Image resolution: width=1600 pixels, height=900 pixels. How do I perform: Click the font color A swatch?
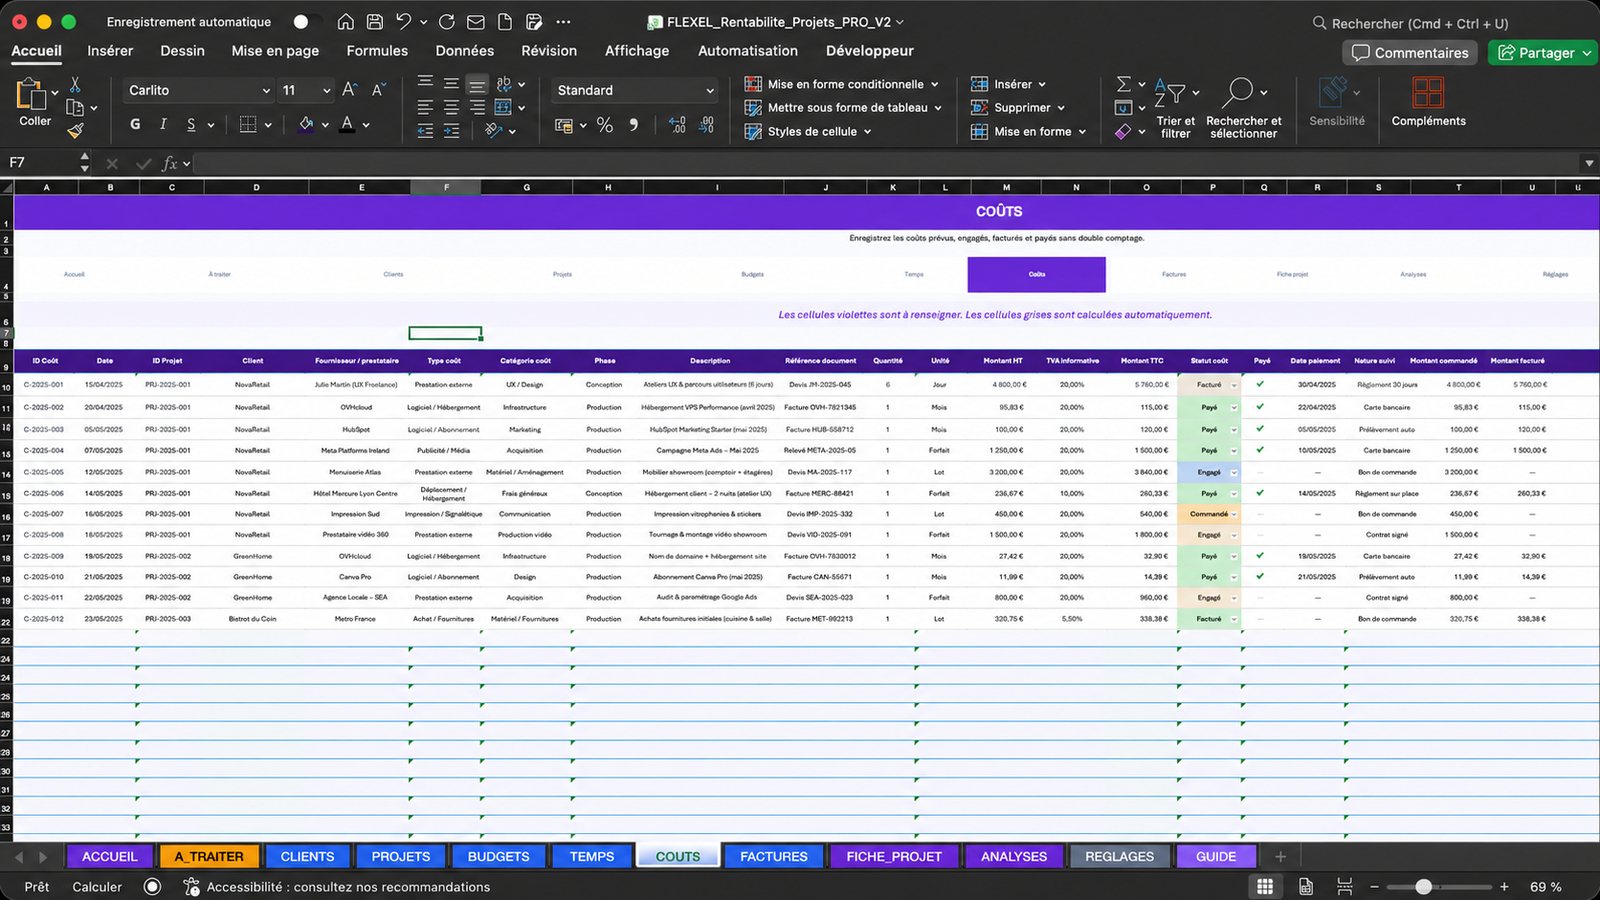347,124
